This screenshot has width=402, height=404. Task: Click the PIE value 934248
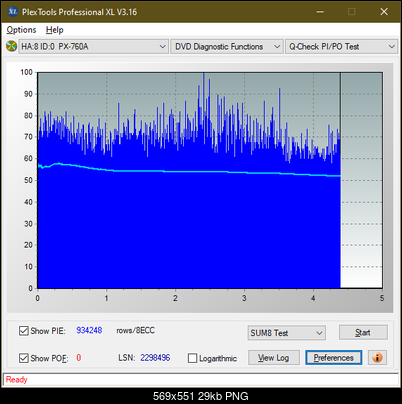89,330
